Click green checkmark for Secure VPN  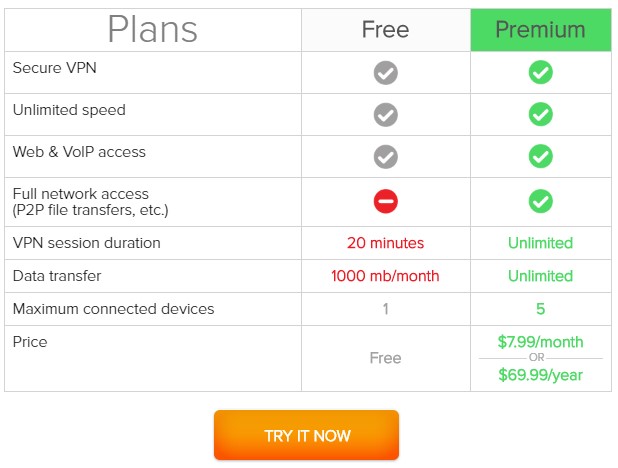point(540,73)
